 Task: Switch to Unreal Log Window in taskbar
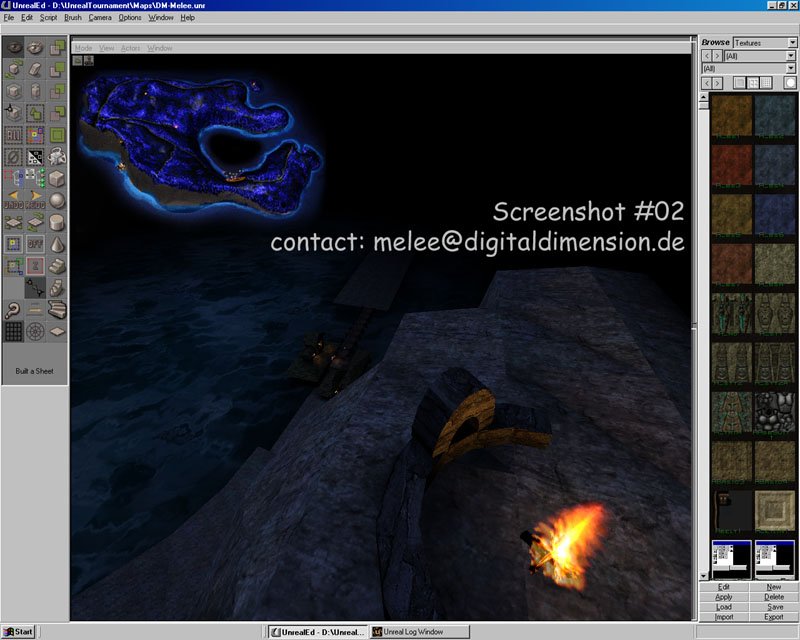click(x=419, y=632)
